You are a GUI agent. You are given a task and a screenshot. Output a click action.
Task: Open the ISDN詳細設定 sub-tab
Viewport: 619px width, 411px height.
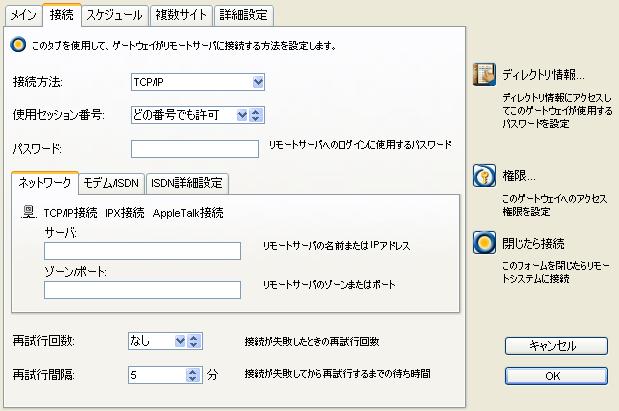[x=187, y=183]
